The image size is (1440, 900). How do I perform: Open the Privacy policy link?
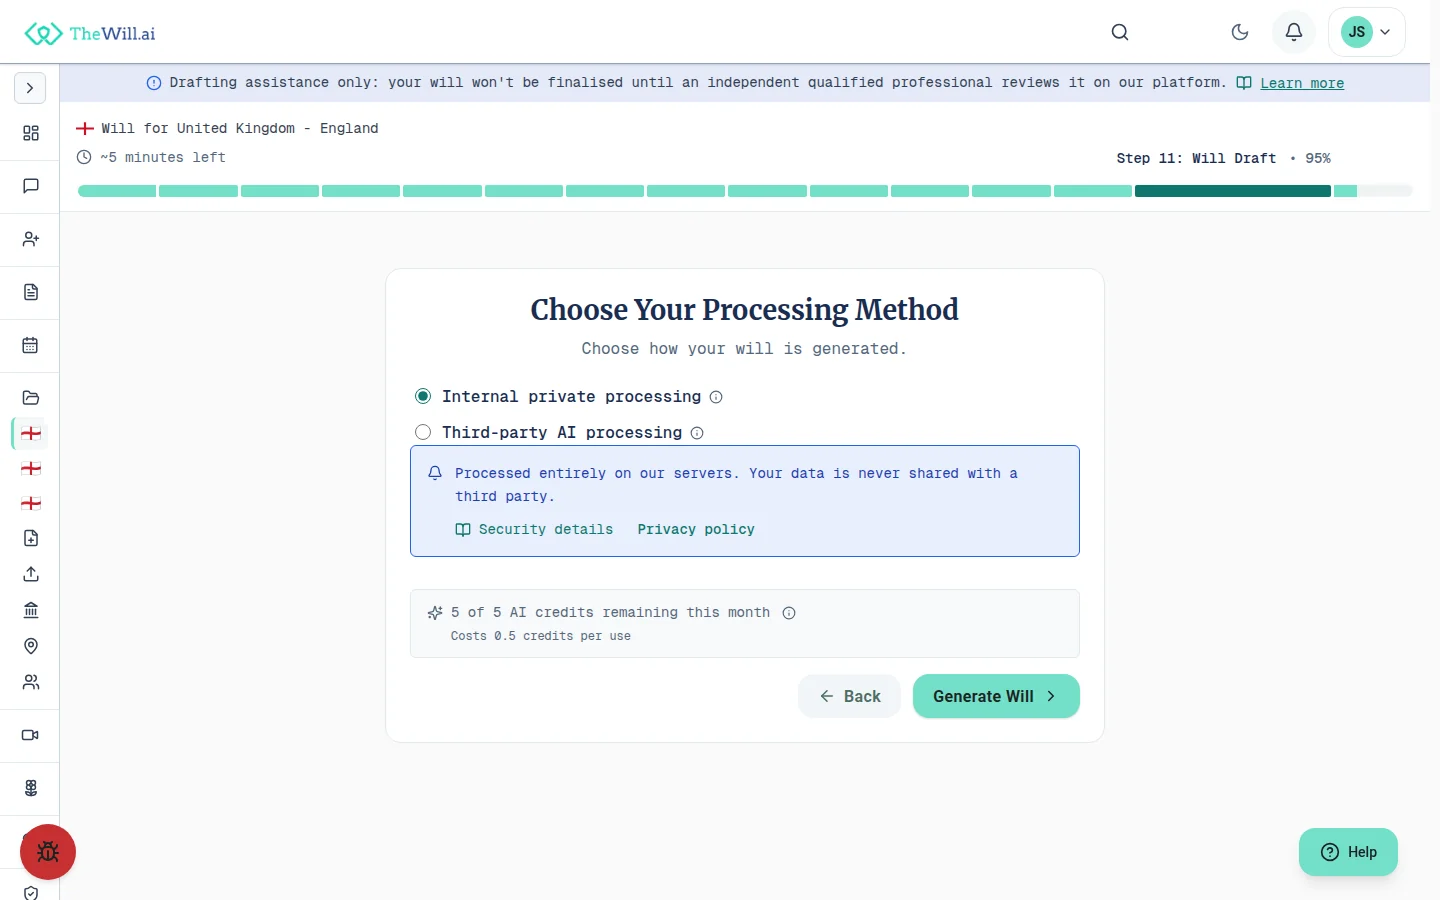coord(696,530)
